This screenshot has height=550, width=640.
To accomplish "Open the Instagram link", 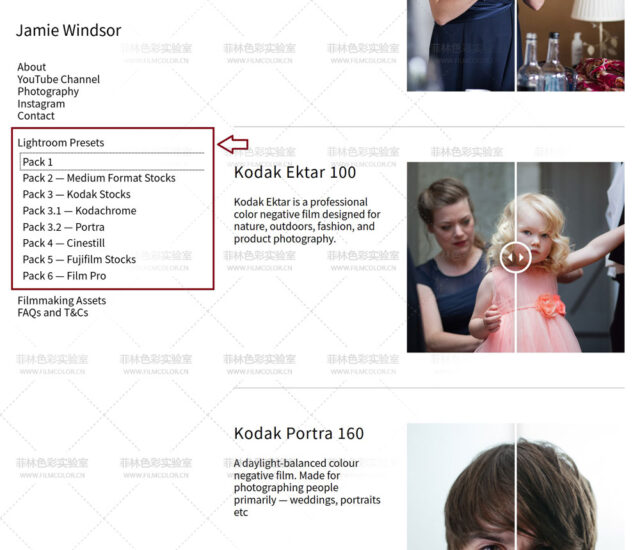I will [x=41, y=103].
